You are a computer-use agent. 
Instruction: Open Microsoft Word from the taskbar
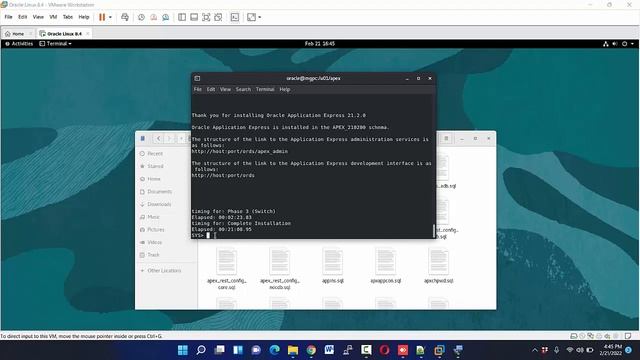tap(329, 350)
